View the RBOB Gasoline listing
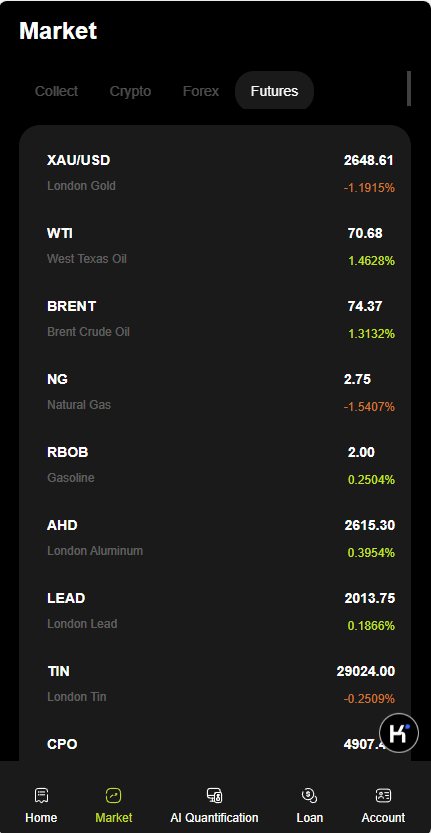 pyautogui.click(x=215, y=465)
